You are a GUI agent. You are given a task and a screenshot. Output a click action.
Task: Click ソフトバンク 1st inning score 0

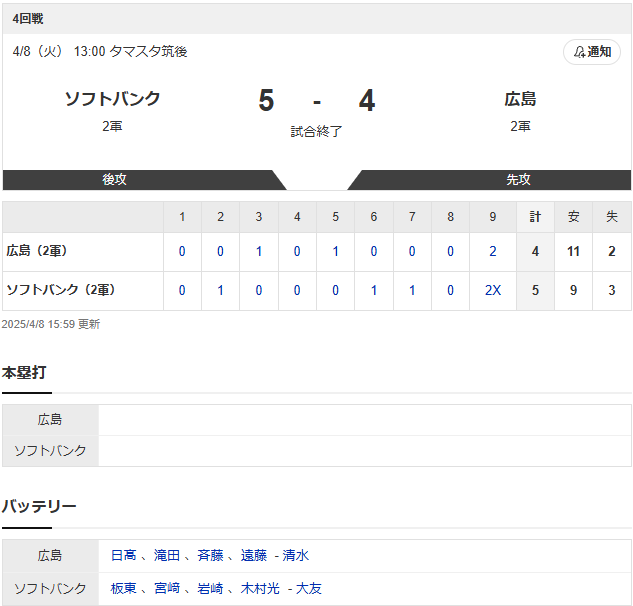click(x=182, y=290)
